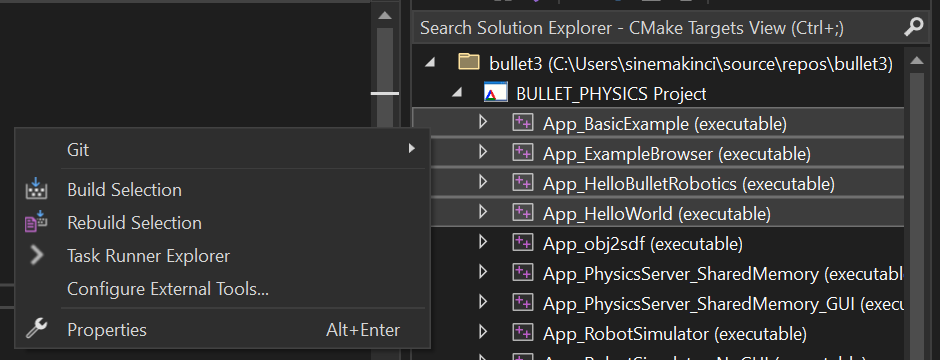Expand App_ExampleBrowser target
Screen dimensions: 940x360
[483, 153]
